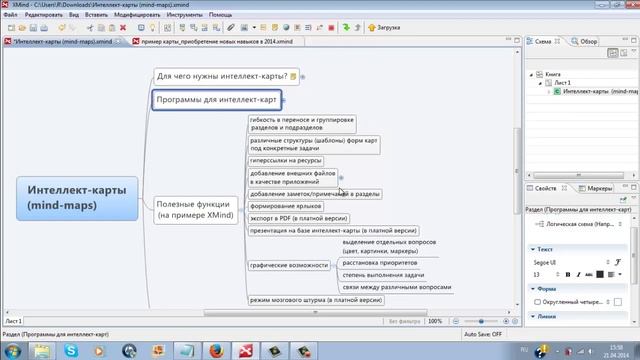
Task: Collapse the Линия section
Action: coord(533,316)
